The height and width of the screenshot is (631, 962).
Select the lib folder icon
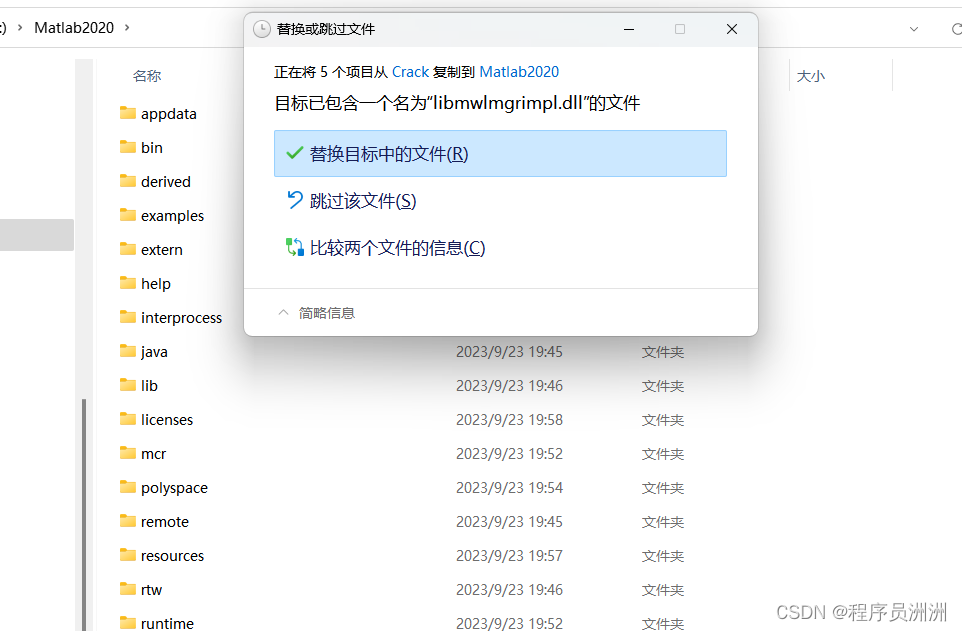click(x=128, y=385)
